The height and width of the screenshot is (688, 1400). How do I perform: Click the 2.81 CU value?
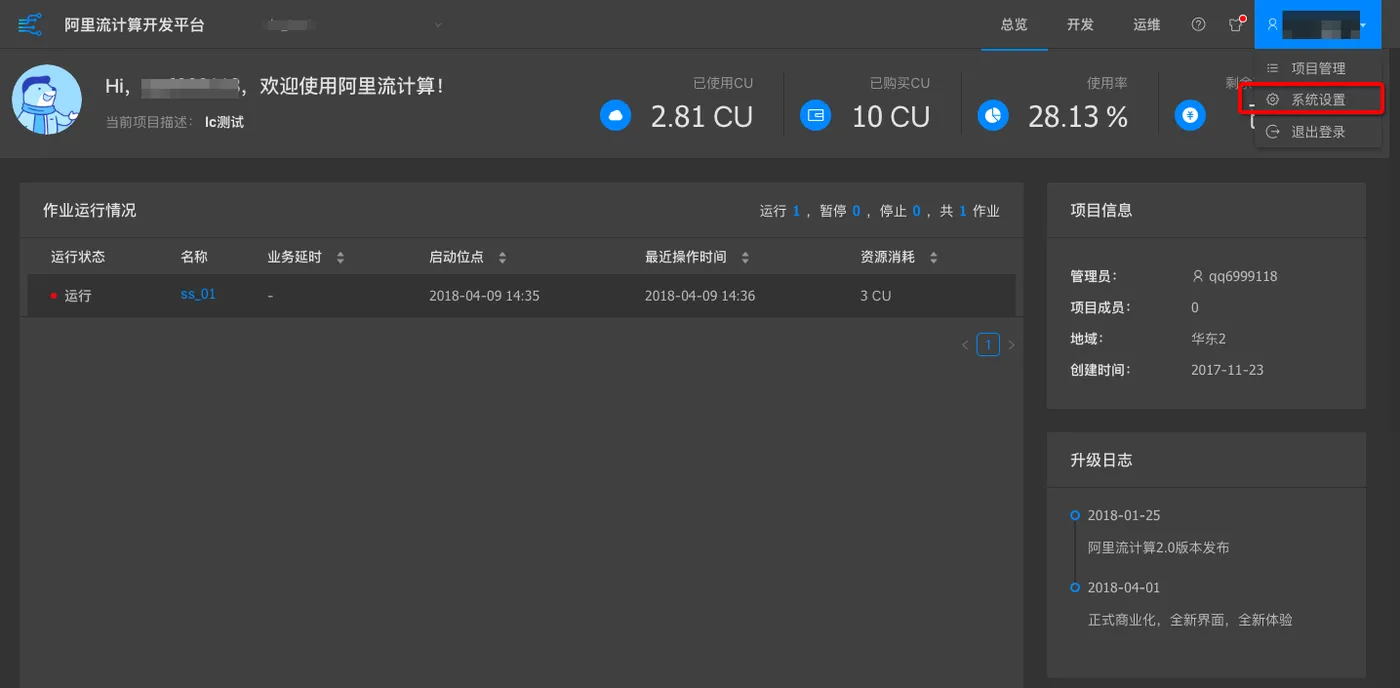tap(702, 117)
